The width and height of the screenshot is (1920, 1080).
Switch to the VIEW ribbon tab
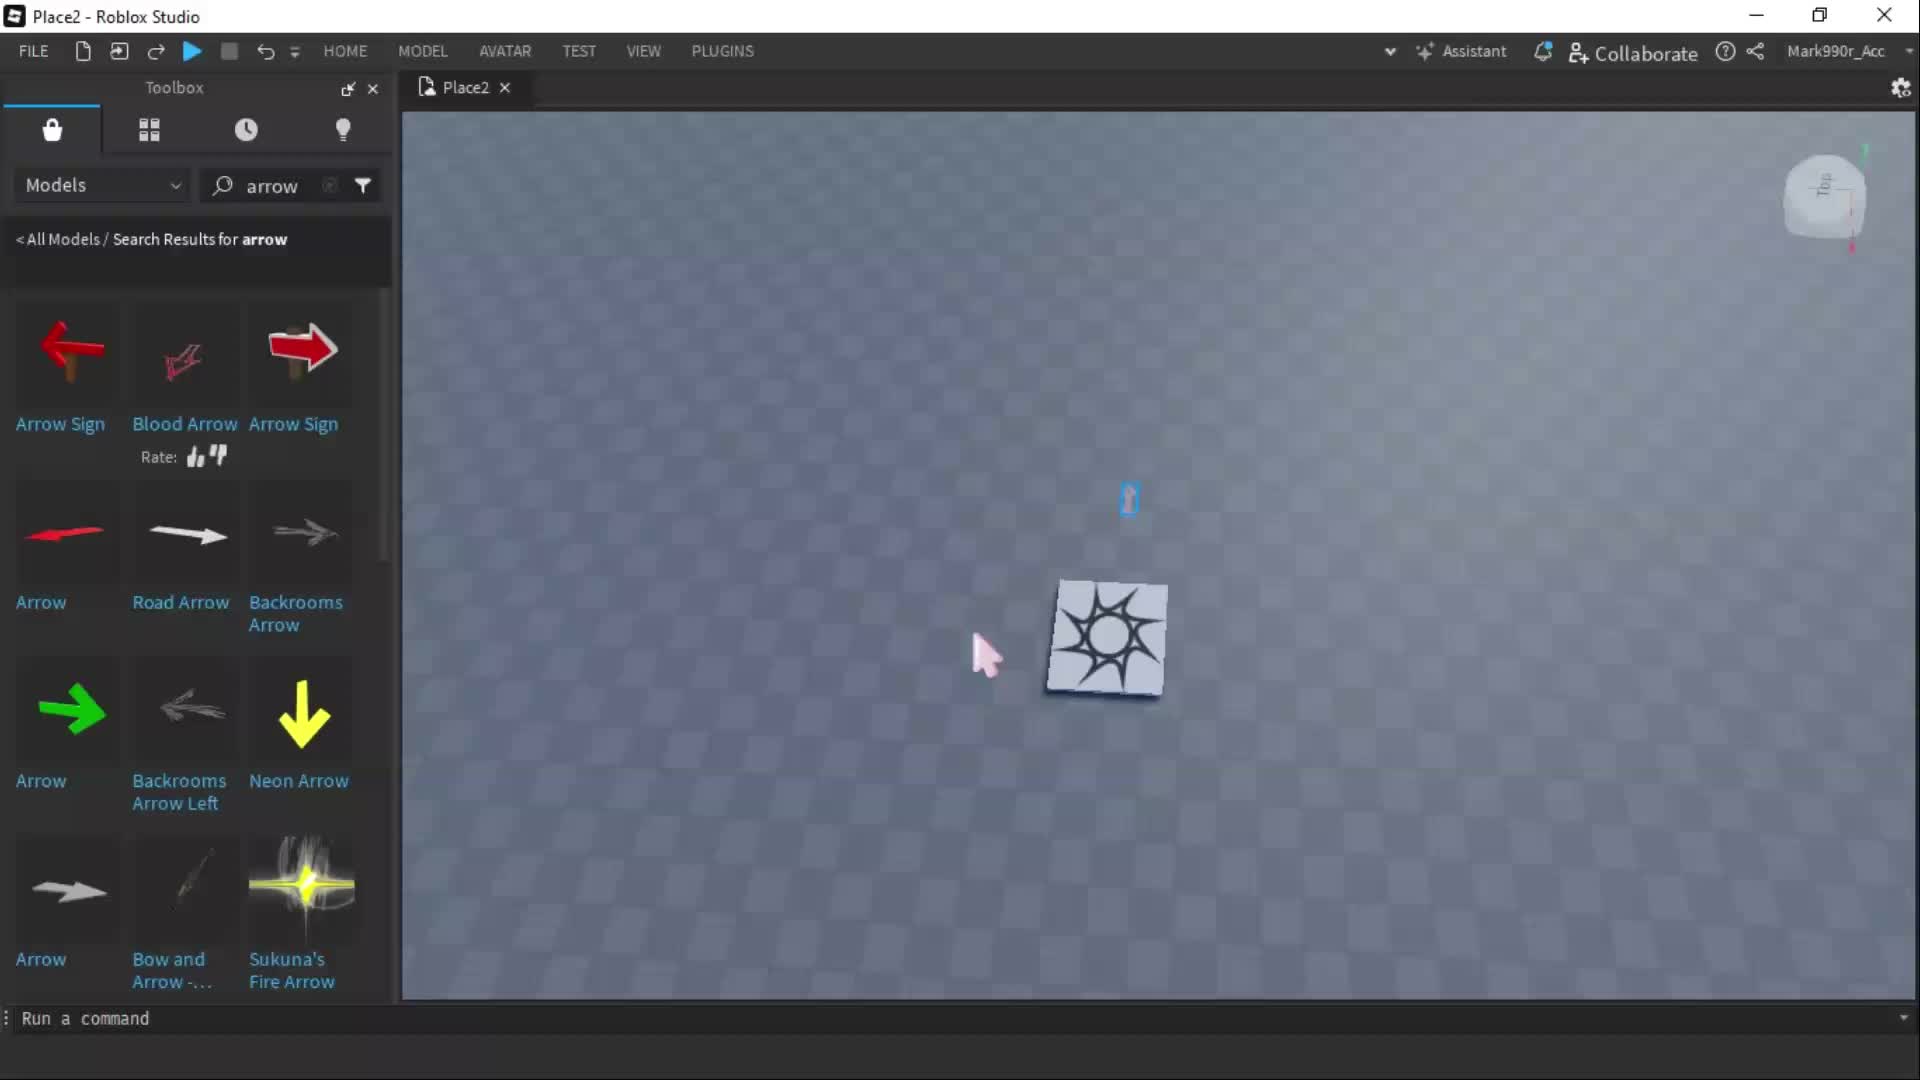pyautogui.click(x=644, y=51)
